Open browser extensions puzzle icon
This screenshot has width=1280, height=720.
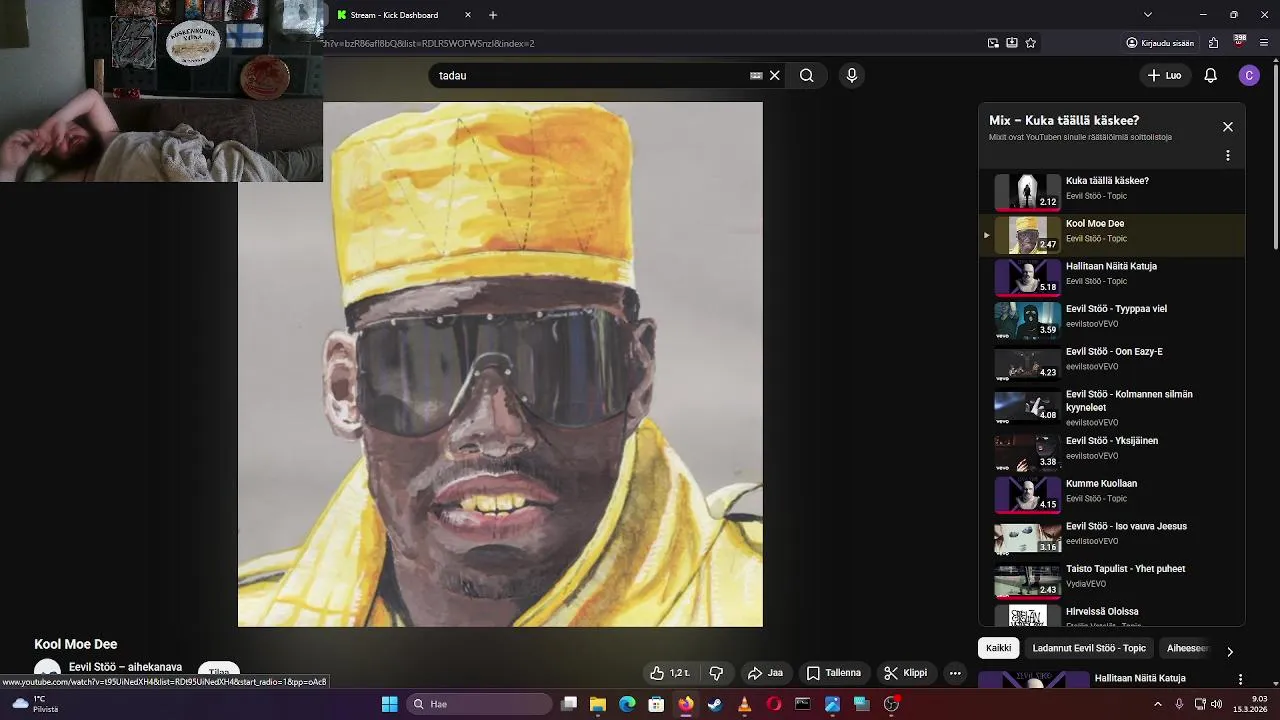coord(1213,43)
